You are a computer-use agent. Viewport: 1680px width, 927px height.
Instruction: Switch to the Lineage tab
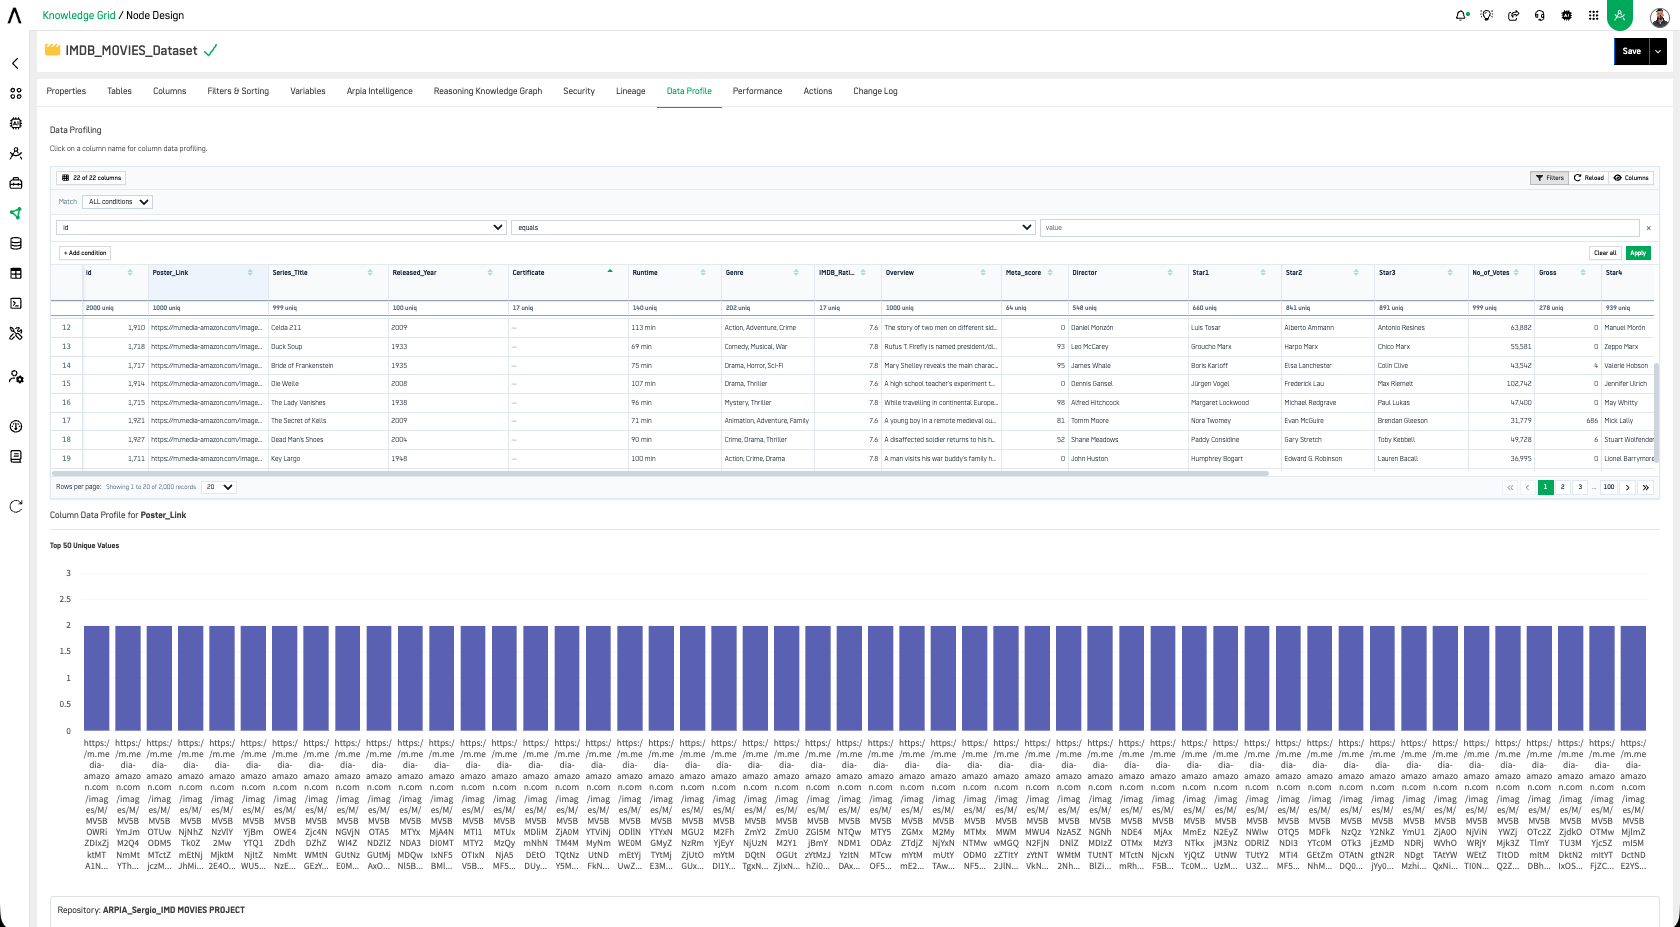tap(630, 91)
